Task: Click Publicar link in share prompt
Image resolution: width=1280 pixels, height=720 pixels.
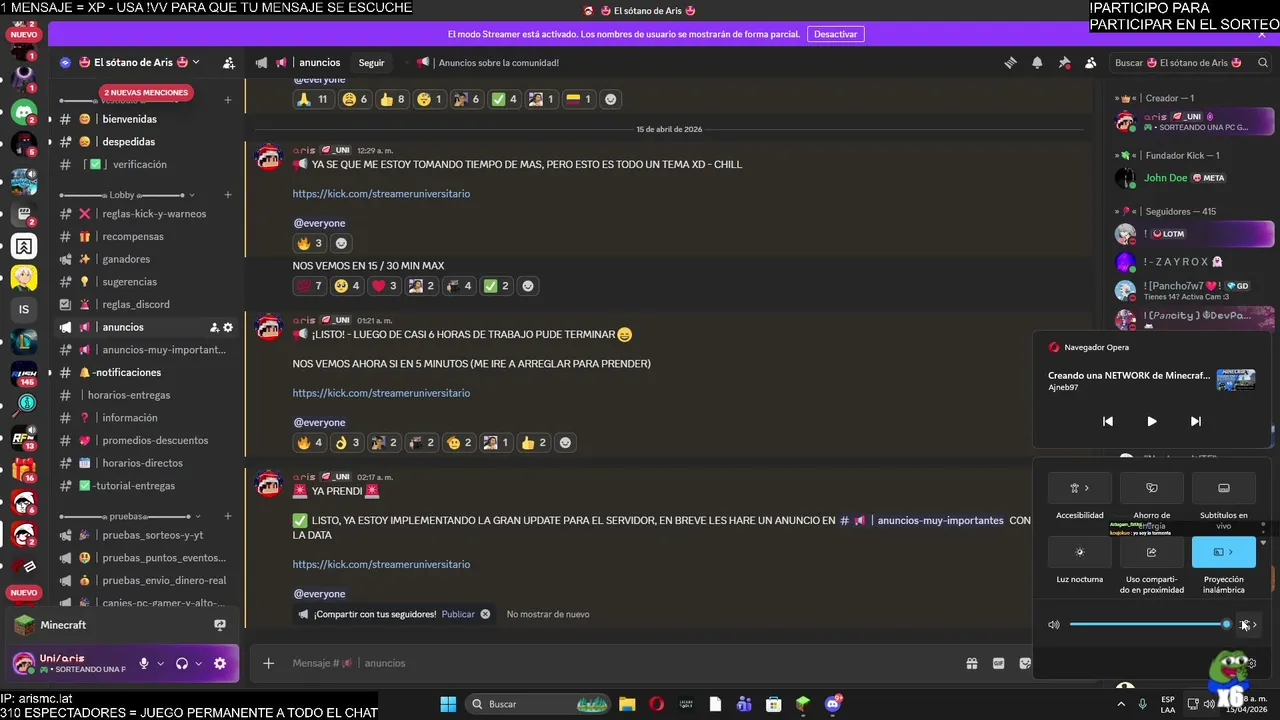Action: 458,614
